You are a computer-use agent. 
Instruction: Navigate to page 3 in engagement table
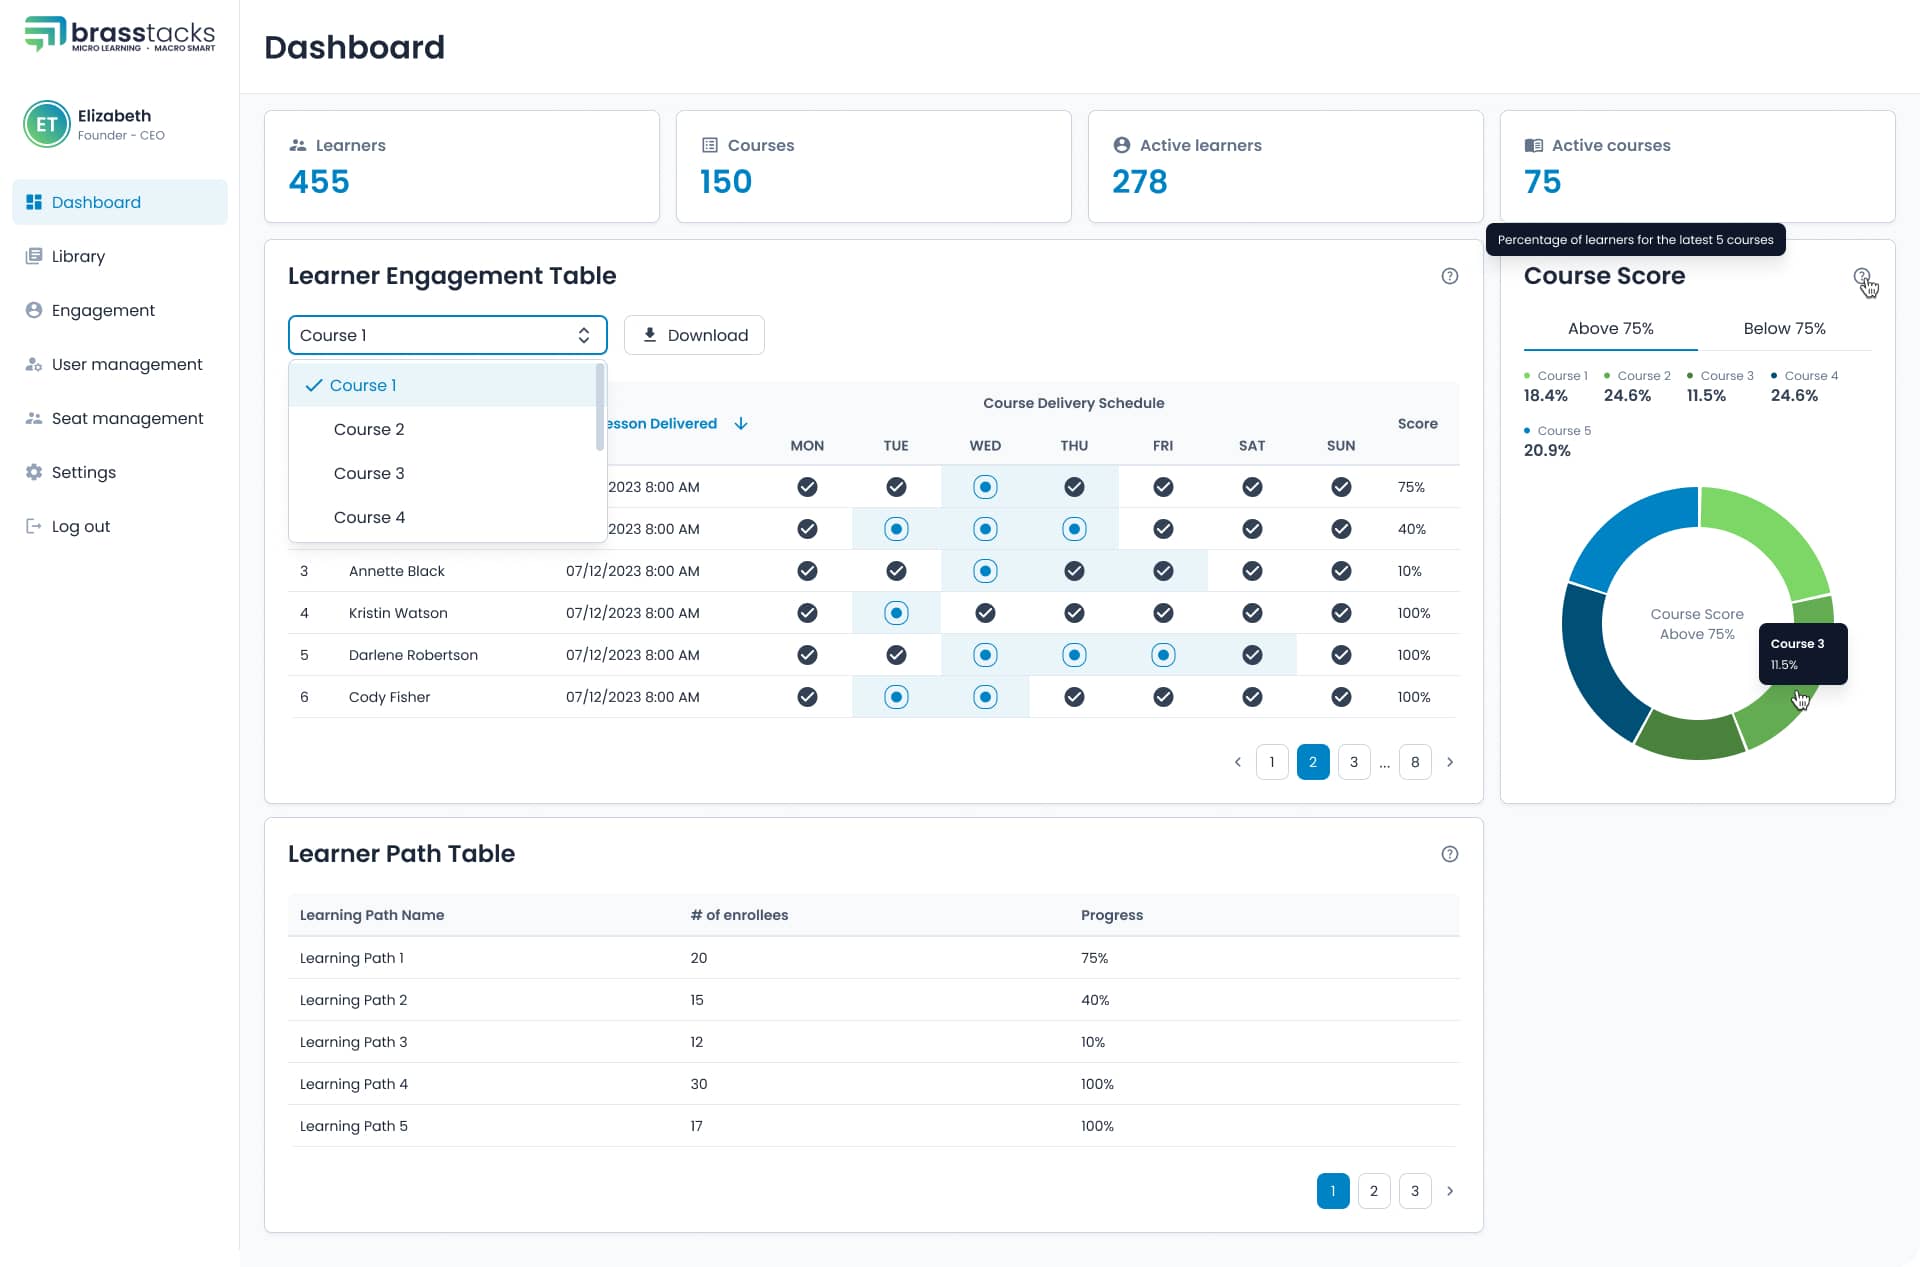coord(1353,762)
